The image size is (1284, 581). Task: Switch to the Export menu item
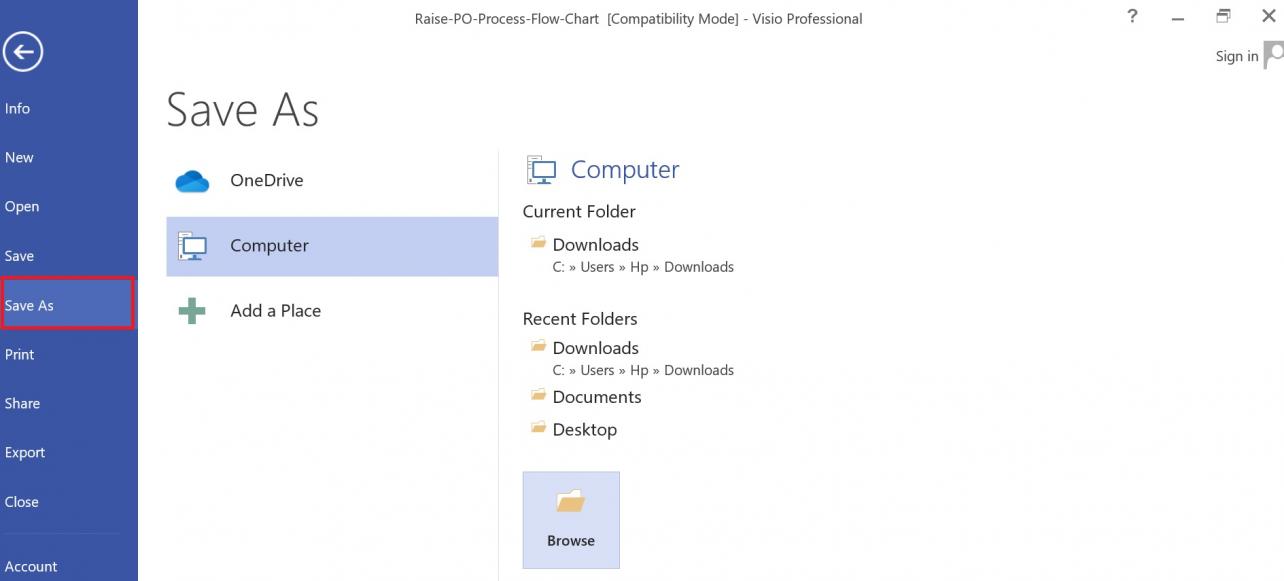25,452
